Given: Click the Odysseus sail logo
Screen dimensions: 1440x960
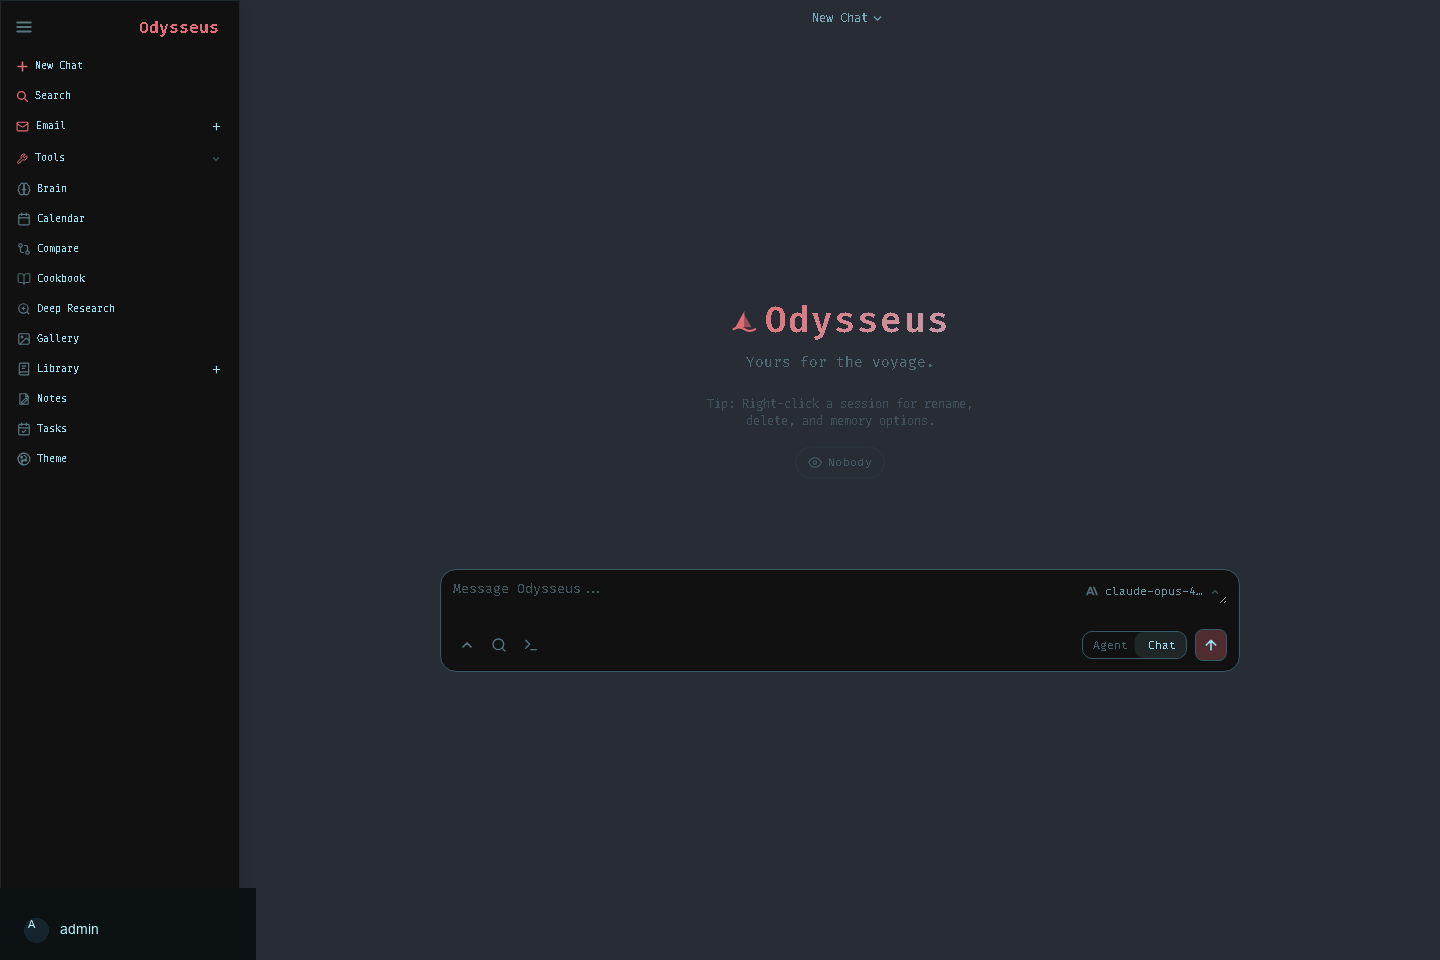Looking at the screenshot, I should coord(744,321).
